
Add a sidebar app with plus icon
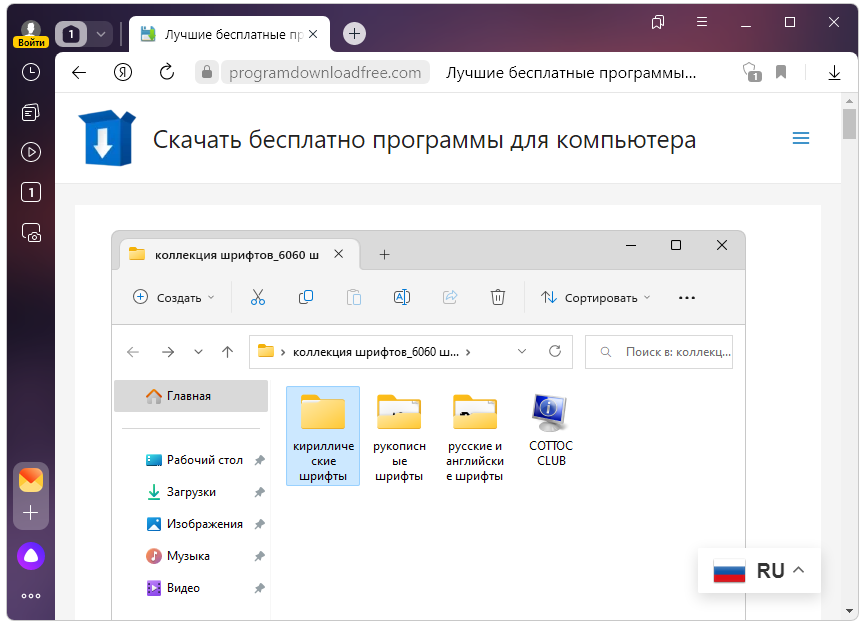(31, 513)
